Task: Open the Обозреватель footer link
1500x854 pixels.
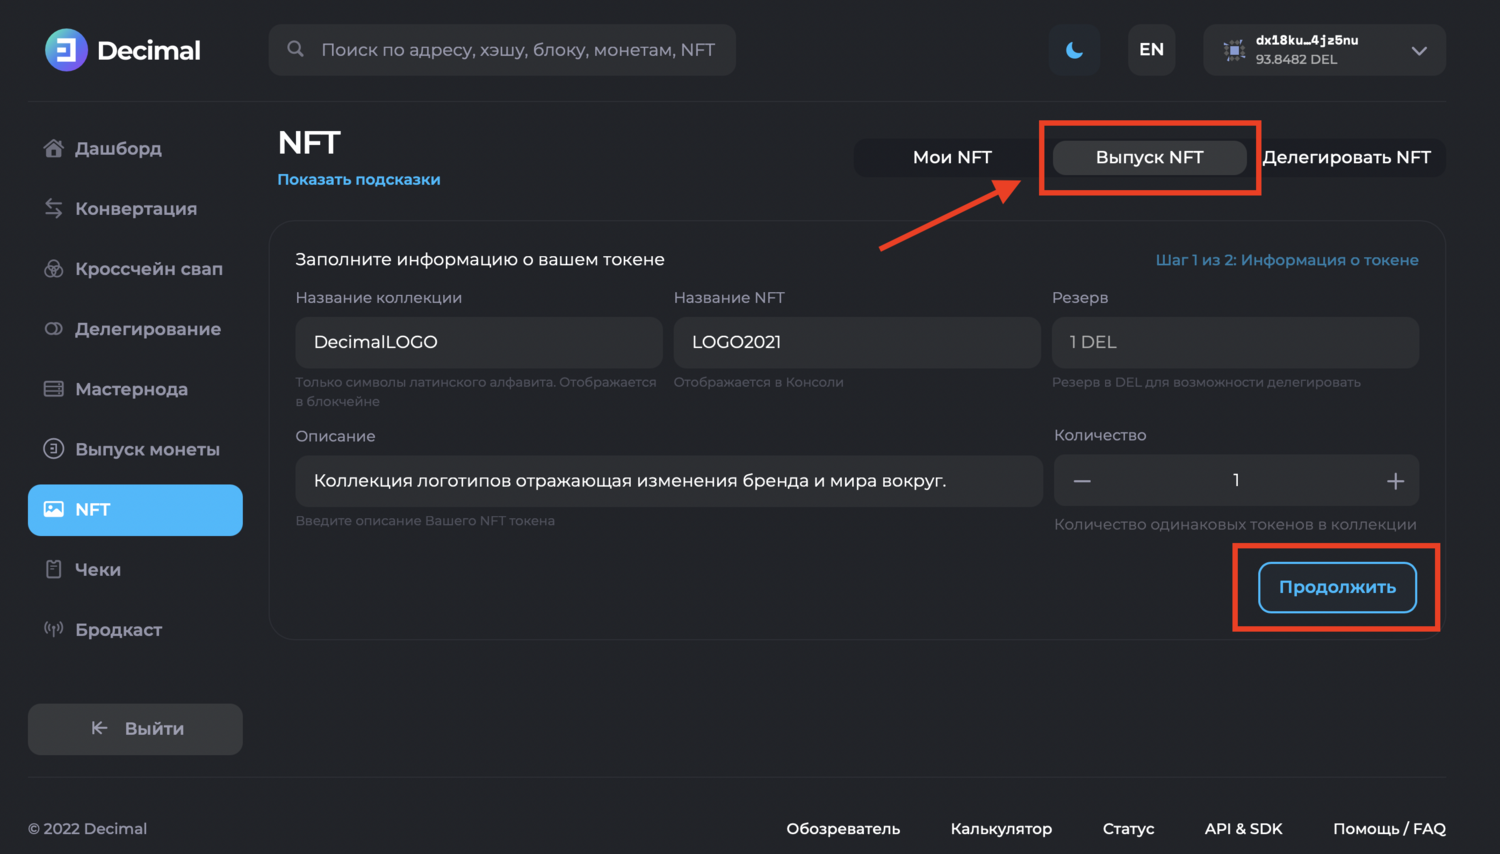Action: 843,829
